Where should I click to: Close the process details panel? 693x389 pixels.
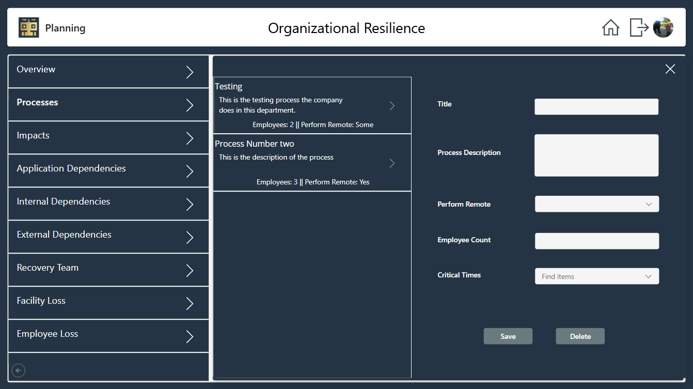click(x=670, y=69)
